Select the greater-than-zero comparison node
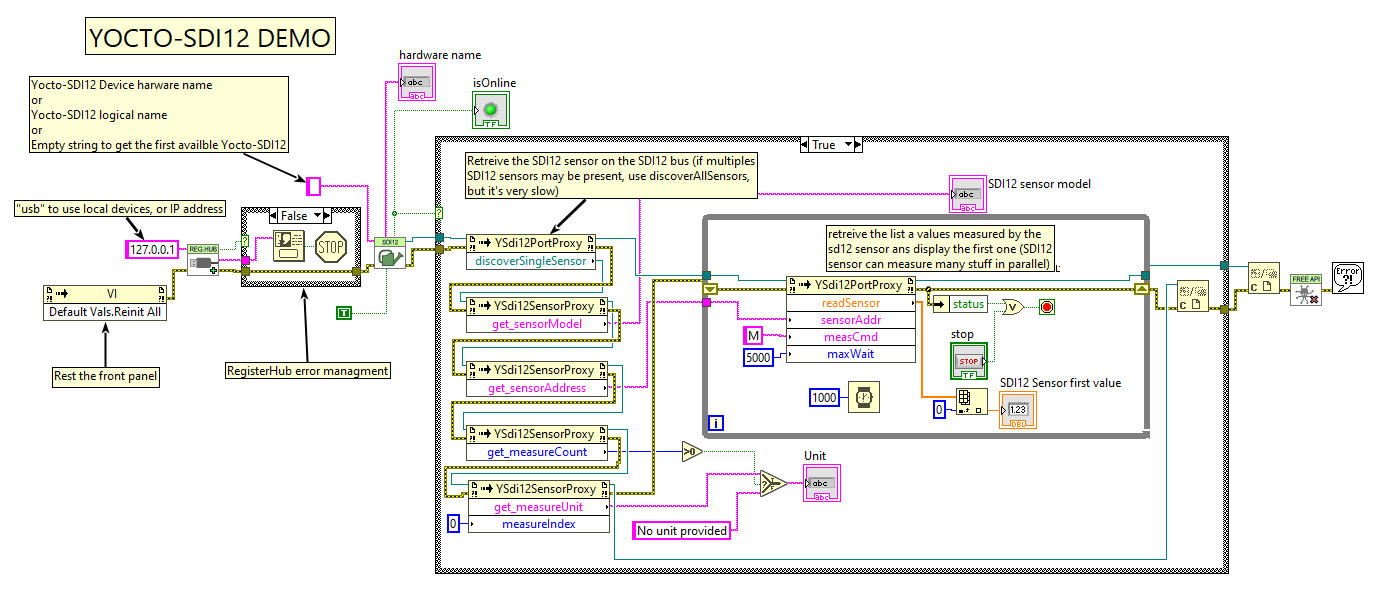This screenshot has width=1377, height=600. click(x=692, y=452)
